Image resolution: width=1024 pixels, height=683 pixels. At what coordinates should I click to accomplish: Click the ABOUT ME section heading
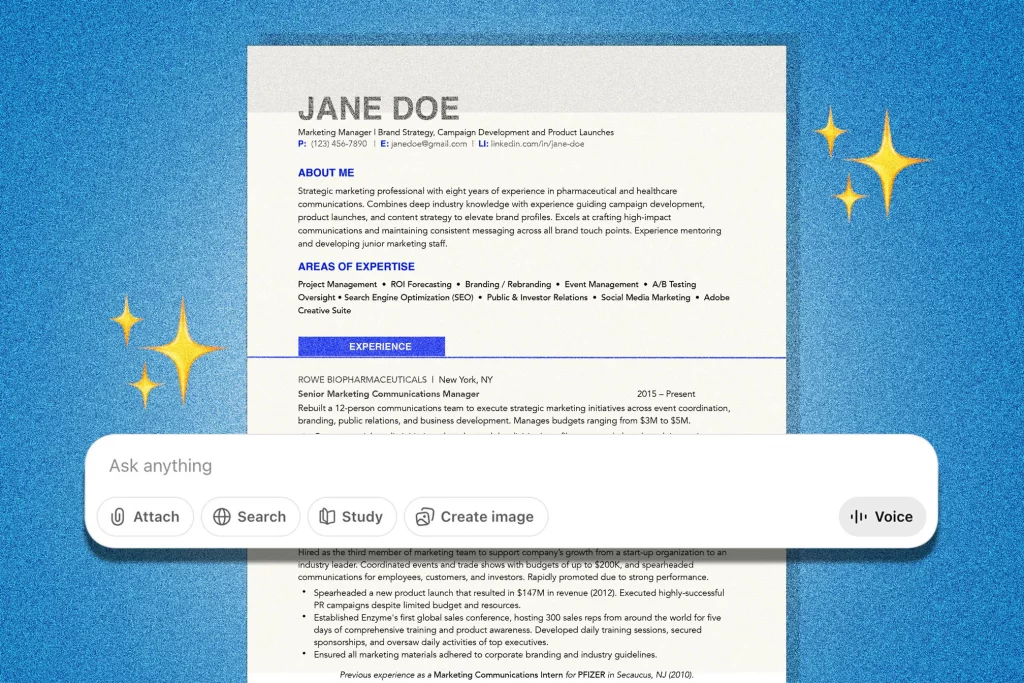coord(325,173)
